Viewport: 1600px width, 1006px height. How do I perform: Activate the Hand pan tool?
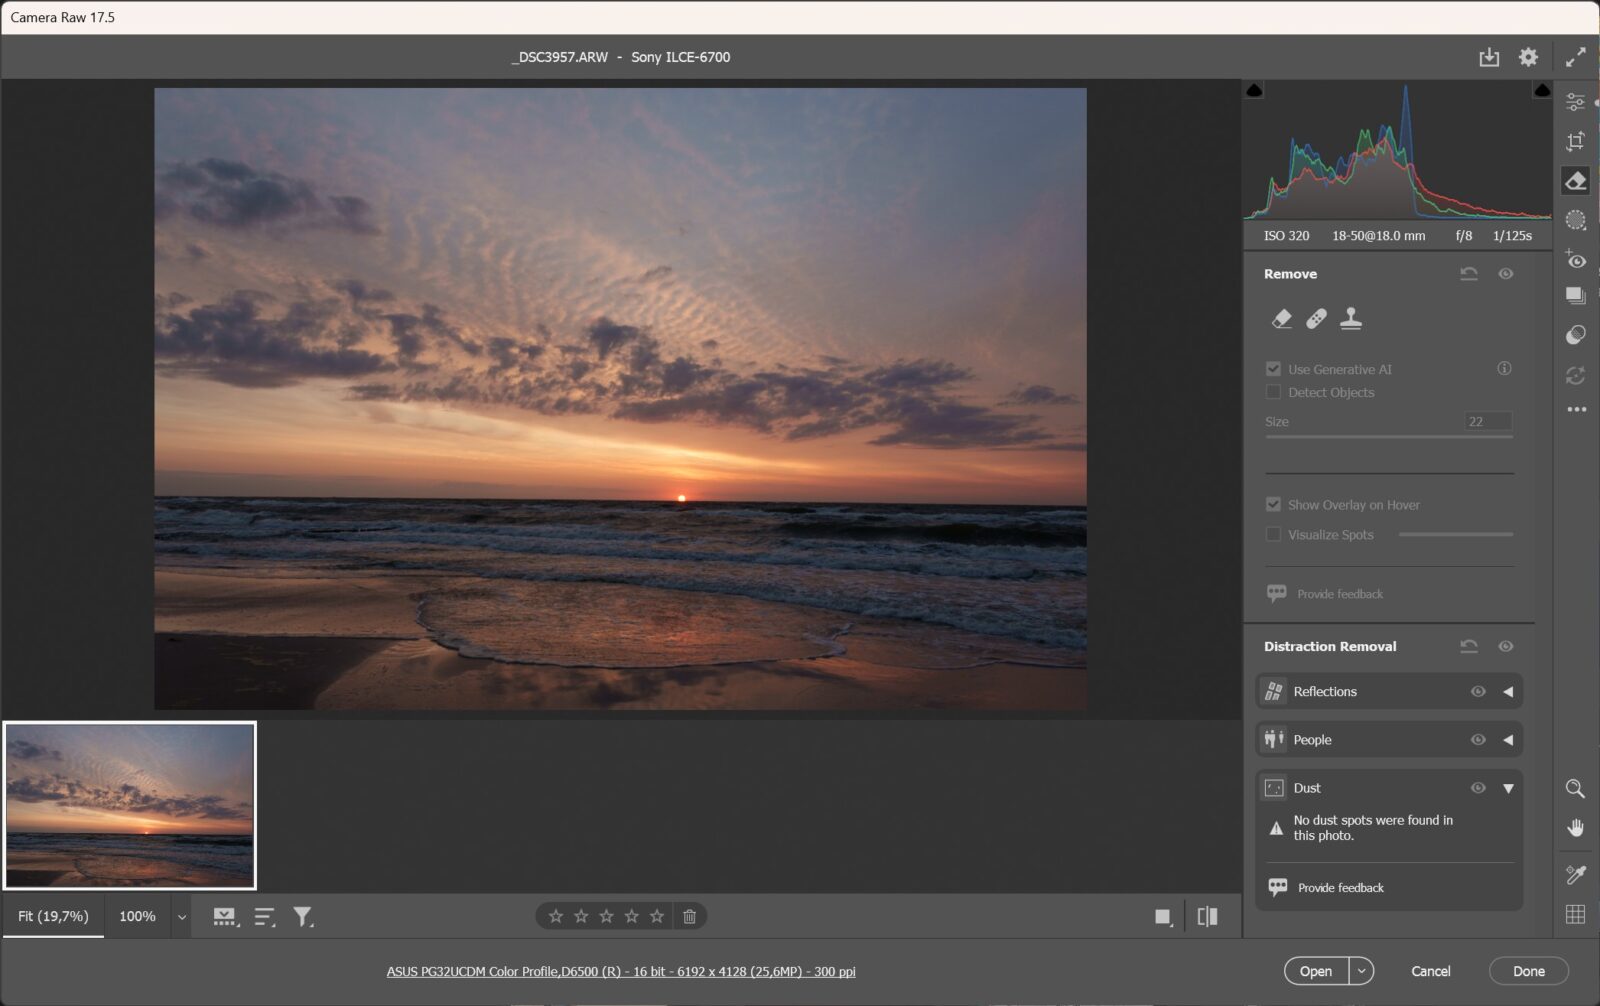pyautogui.click(x=1575, y=828)
